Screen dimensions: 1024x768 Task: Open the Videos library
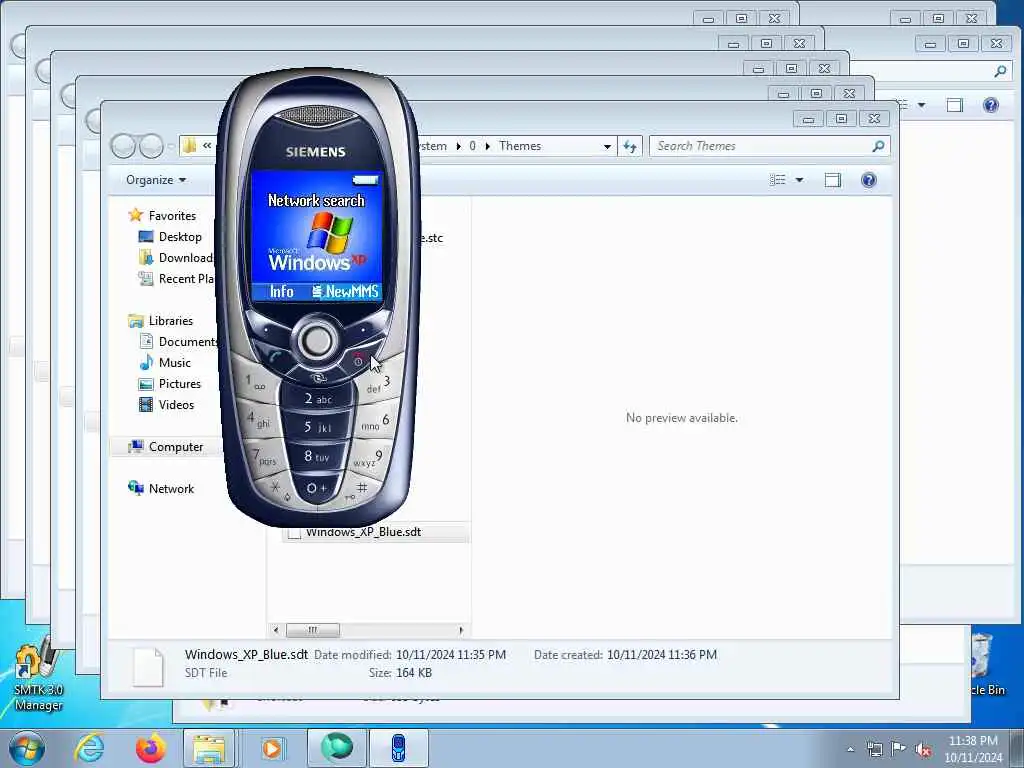(x=176, y=404)
